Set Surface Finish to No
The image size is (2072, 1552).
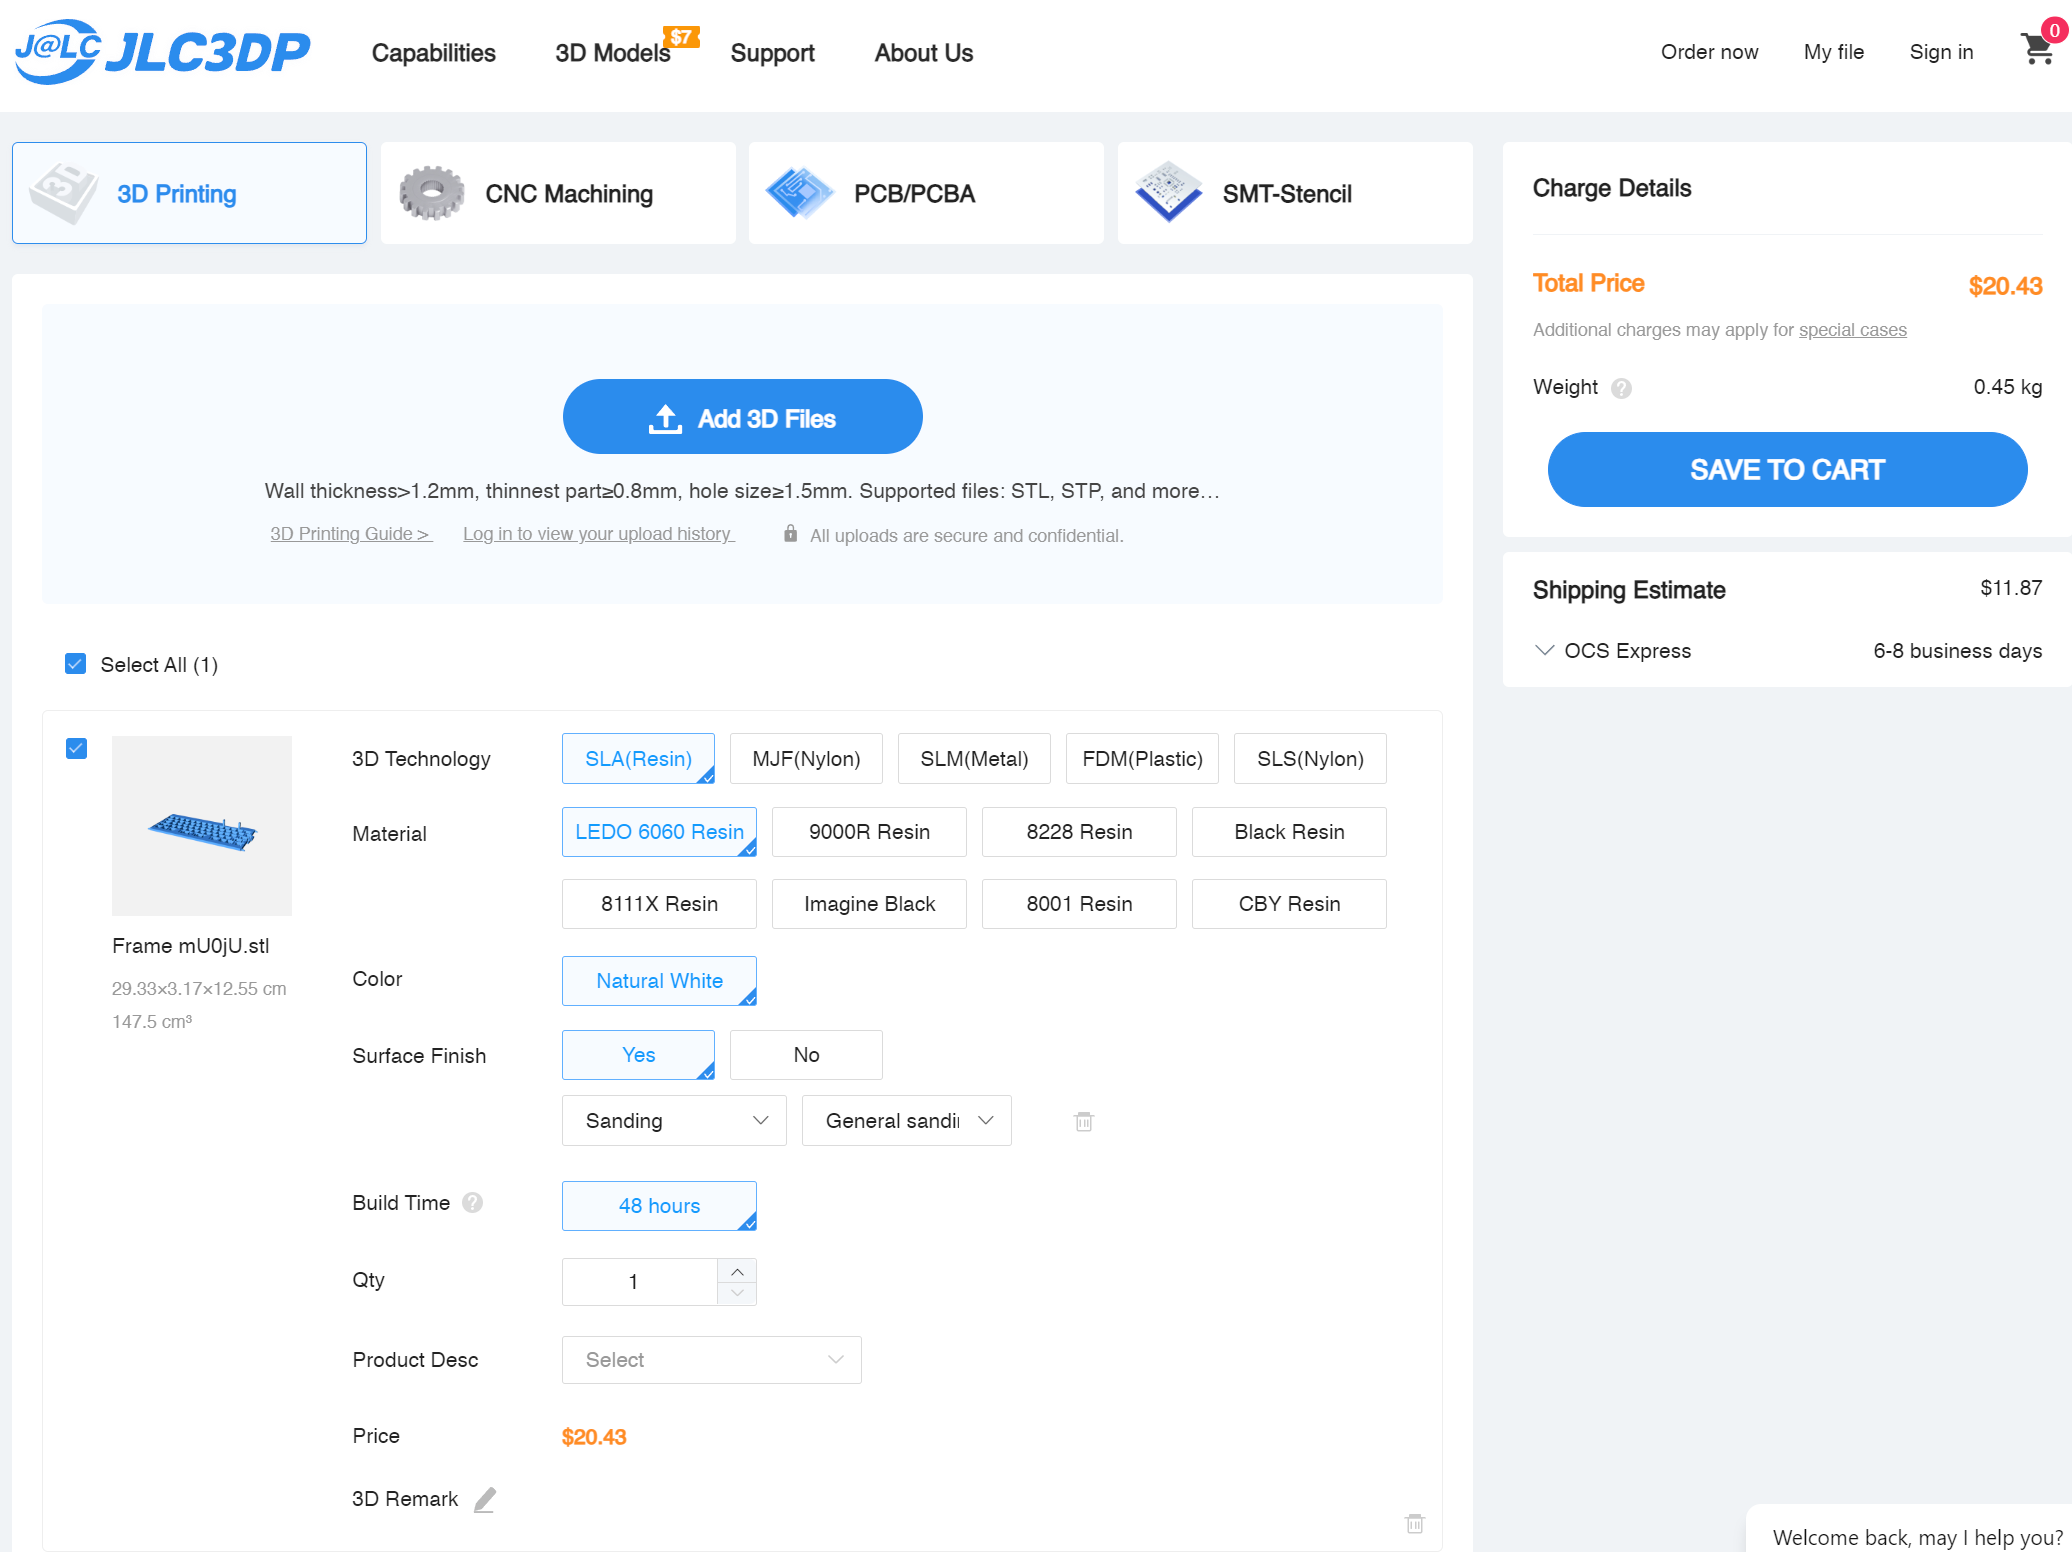(x=806, y=1055)
